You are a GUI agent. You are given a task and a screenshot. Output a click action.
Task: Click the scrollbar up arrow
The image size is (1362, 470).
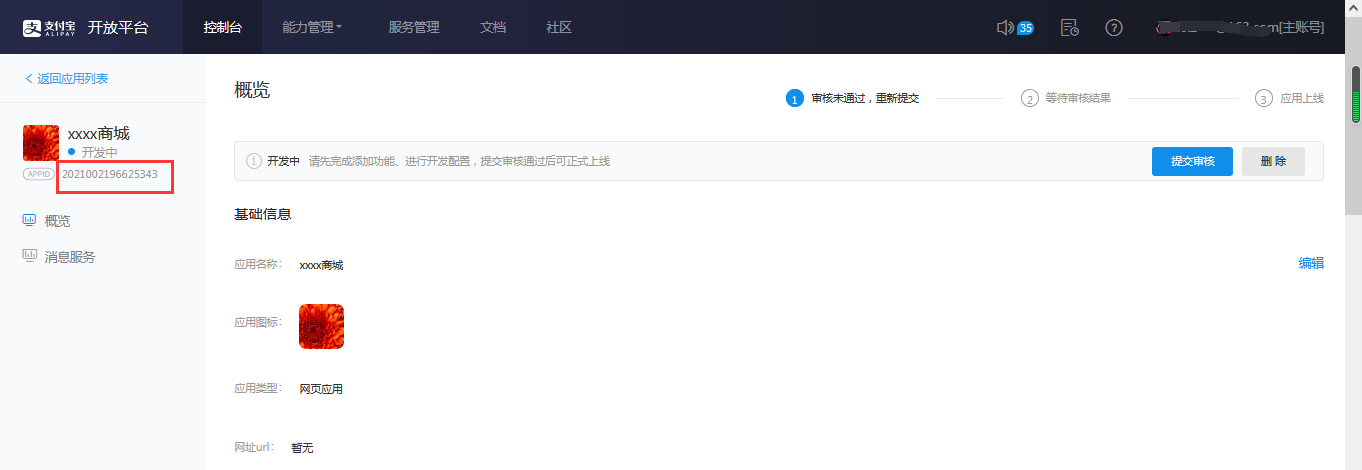click(x=1355, y=59)
